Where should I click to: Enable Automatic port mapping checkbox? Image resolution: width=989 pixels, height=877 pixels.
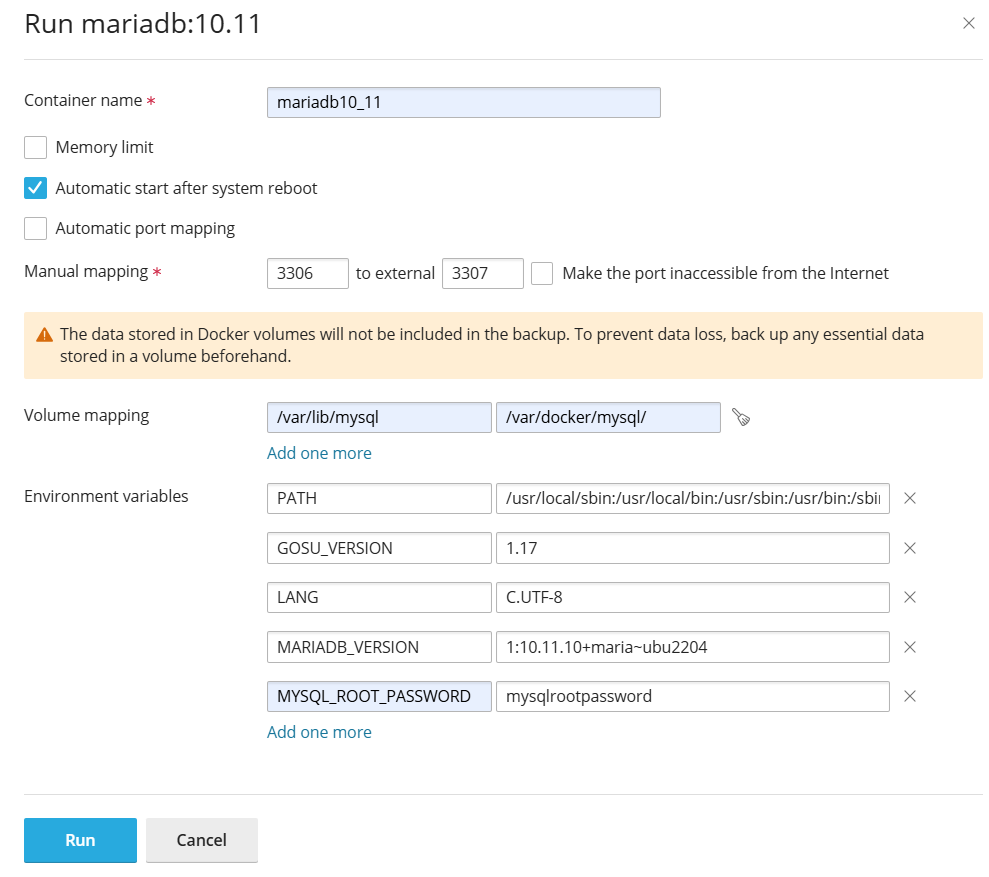[36, 229]
